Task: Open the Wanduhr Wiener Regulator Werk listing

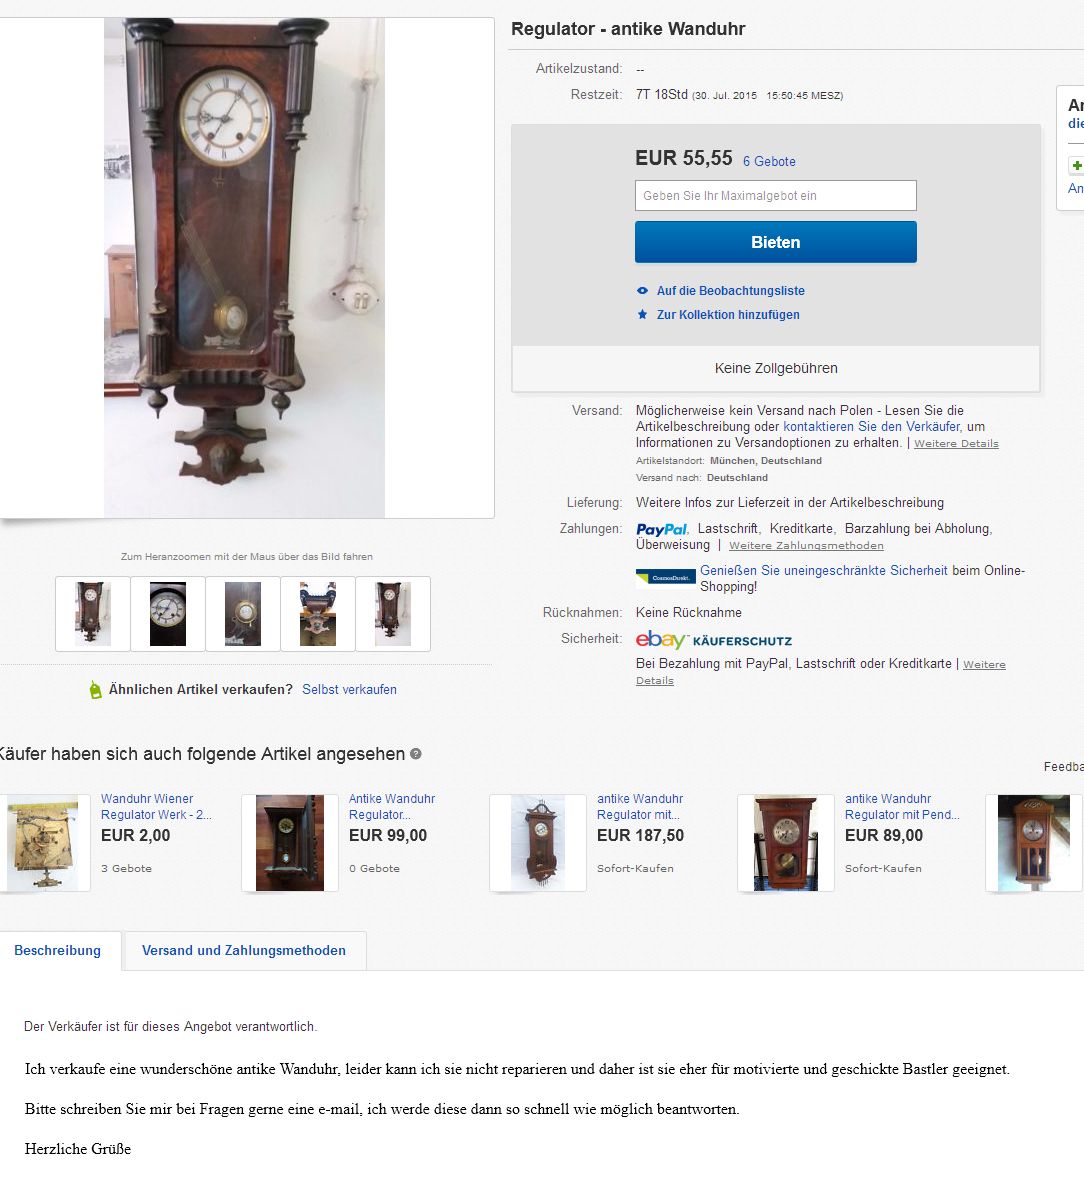Action: tap(156, 806)
